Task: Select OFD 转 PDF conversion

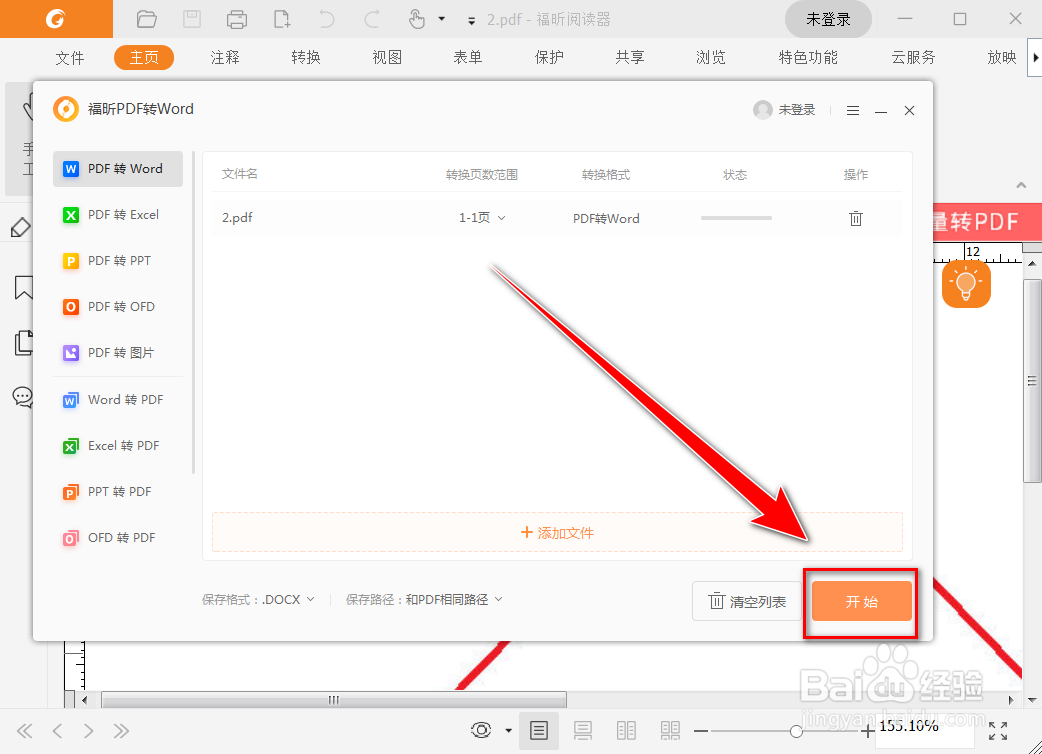Action: [x=118, y=537]
